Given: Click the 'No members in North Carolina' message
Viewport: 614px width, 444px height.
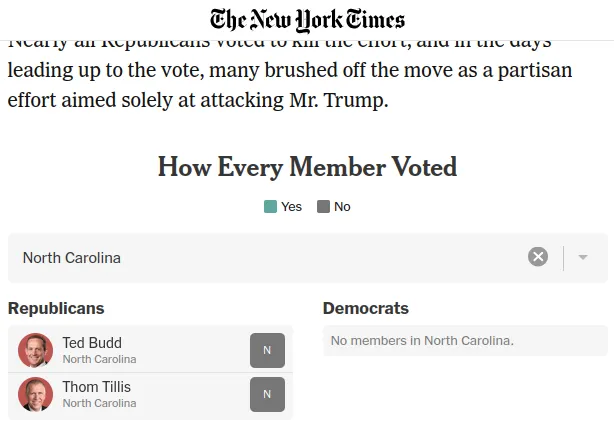Looking at the screenshot, I should pos(422,341).
